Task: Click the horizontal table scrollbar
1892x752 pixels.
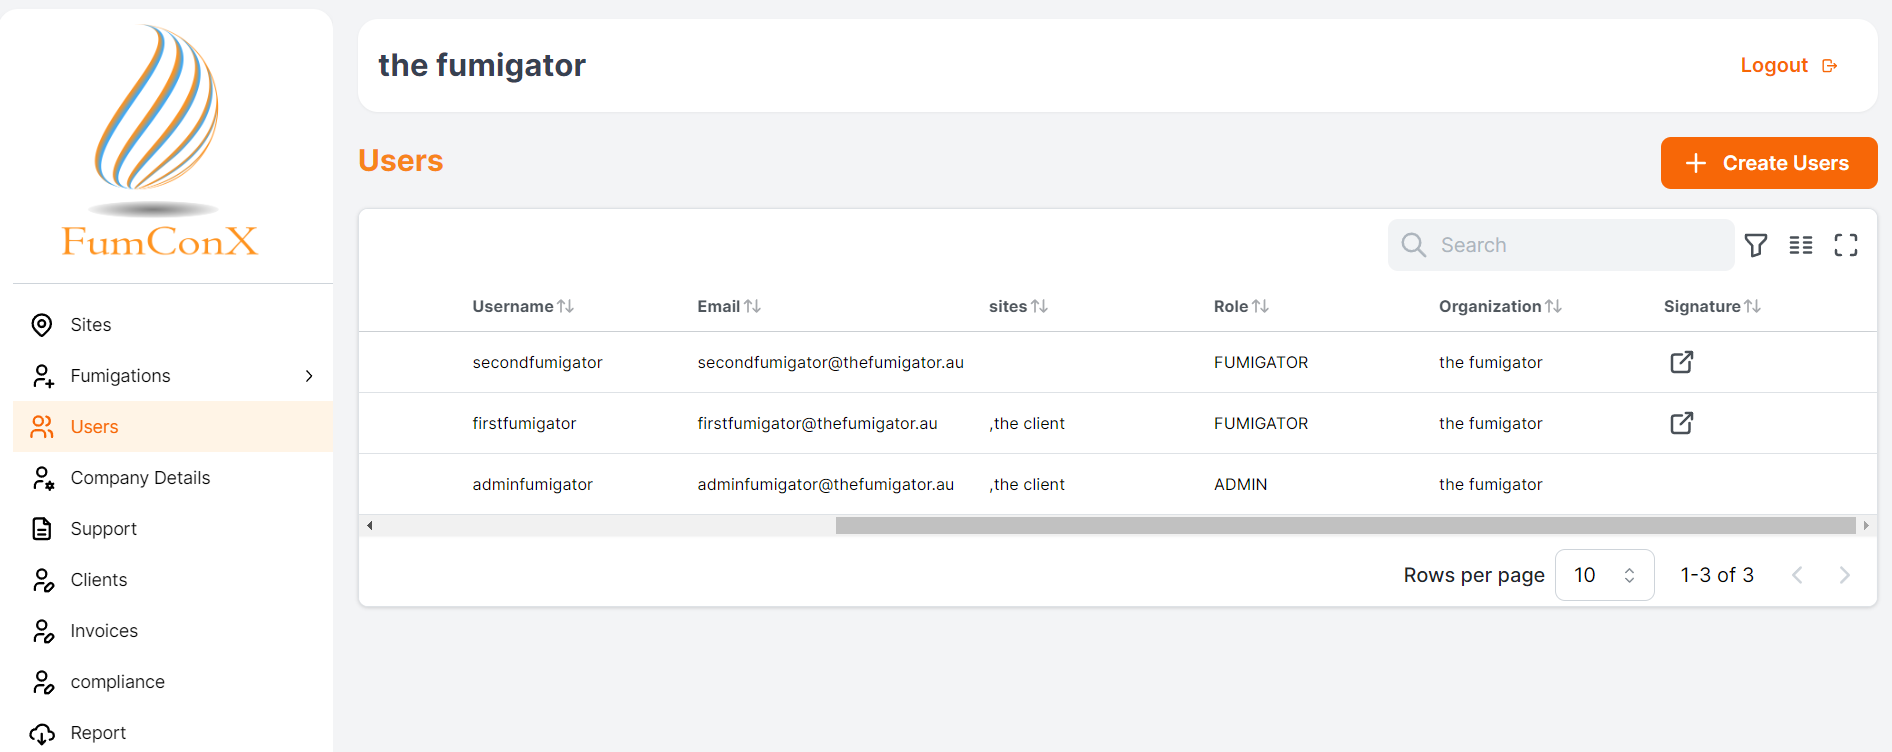Action: tap(1345, 526)
